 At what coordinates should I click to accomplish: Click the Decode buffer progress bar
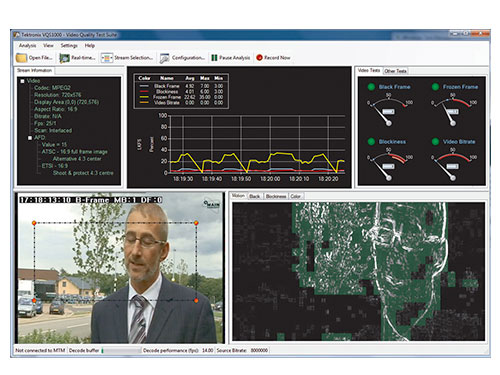pyautogui.click(x=121, y=351)
